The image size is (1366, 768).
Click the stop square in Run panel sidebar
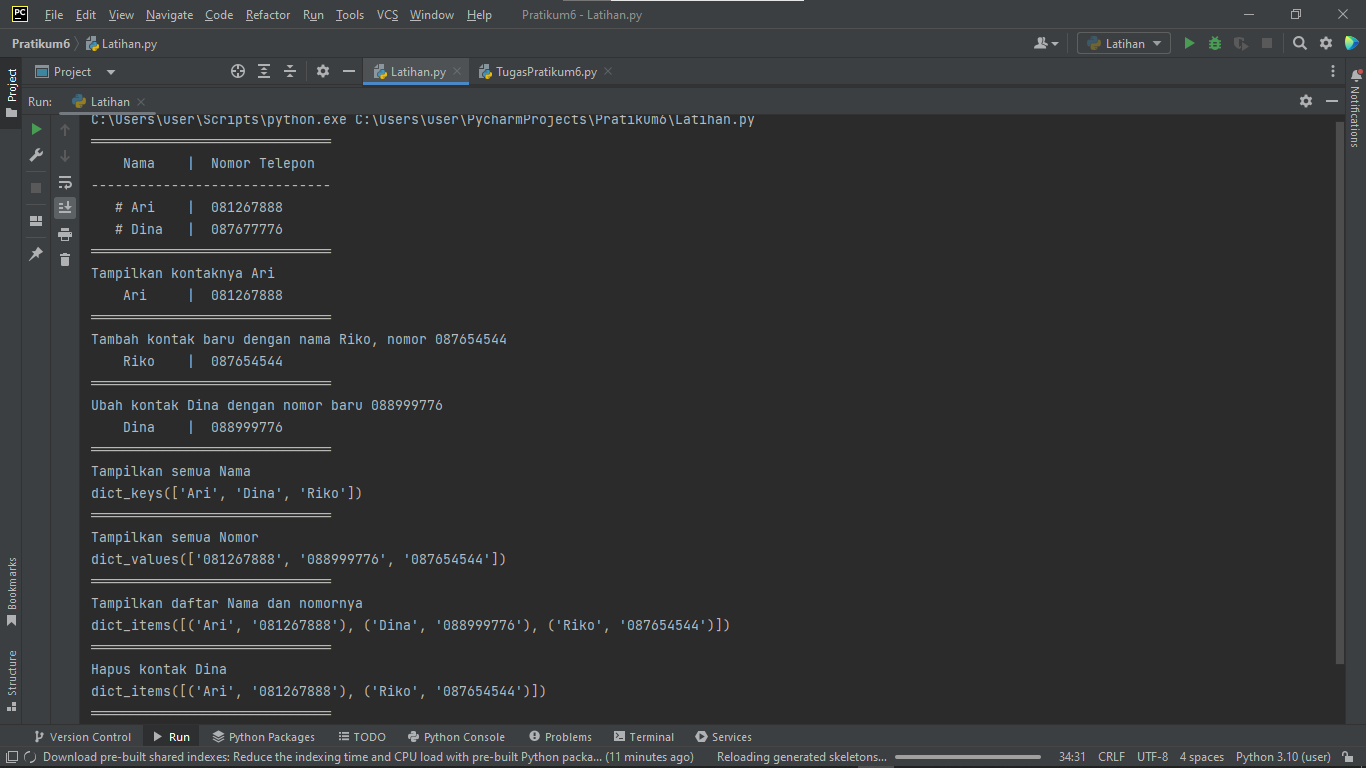(x=36, y=188)
